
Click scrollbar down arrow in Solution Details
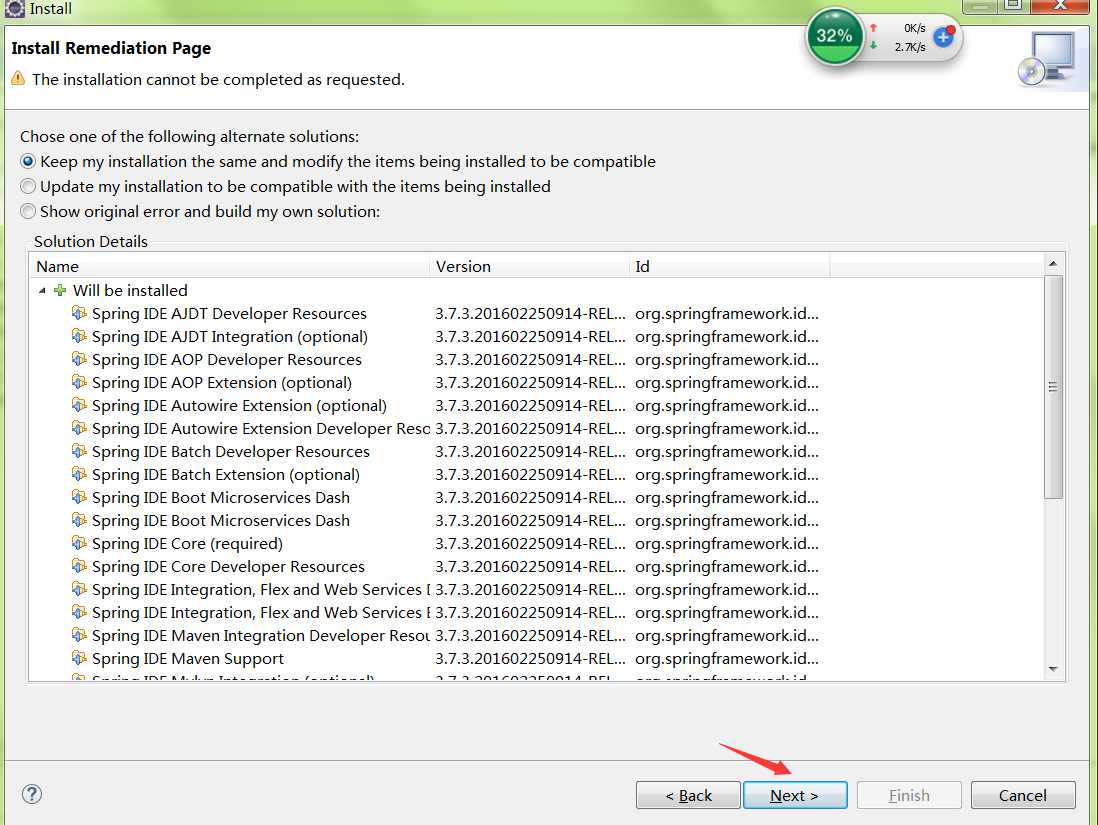(x=1052, y=670)
